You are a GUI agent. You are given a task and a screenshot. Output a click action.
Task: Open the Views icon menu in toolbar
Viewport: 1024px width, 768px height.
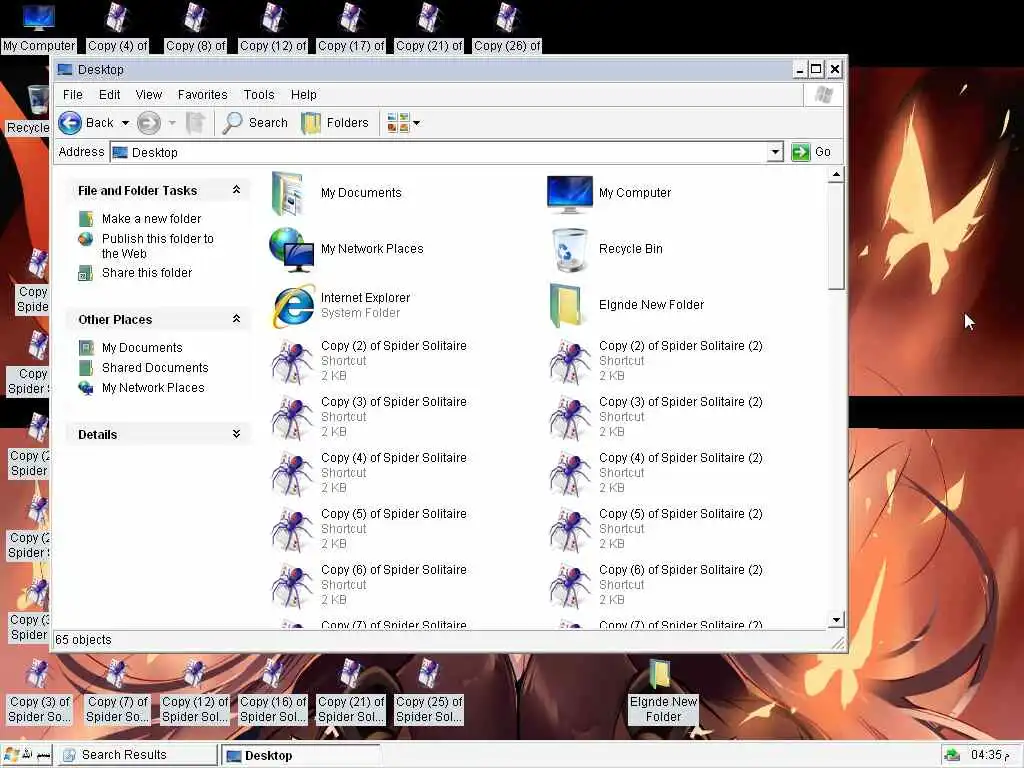pyautogui.click(x=403, y=123)
